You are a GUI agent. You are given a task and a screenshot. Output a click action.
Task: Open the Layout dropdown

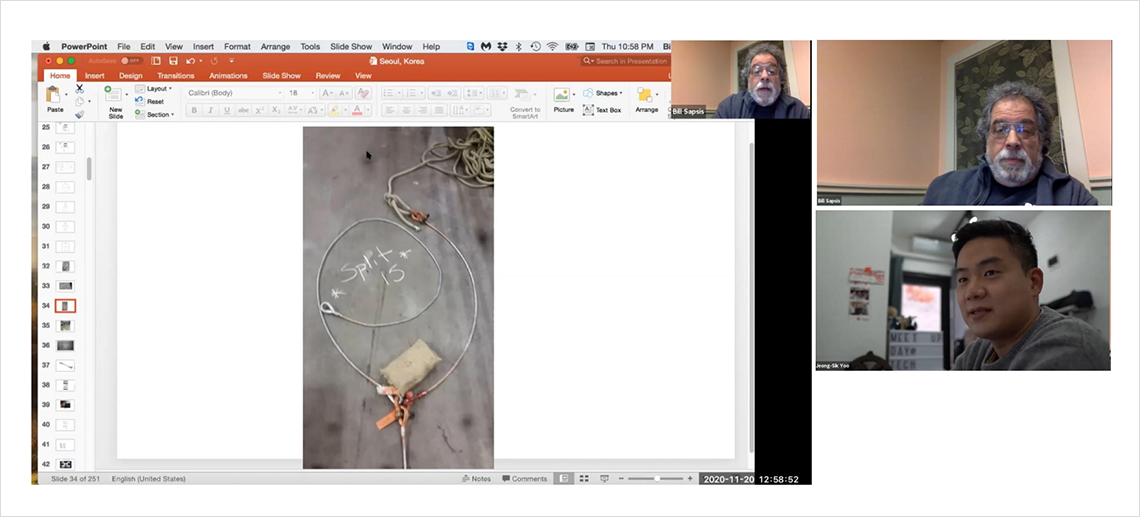click(x=154, y=89)
